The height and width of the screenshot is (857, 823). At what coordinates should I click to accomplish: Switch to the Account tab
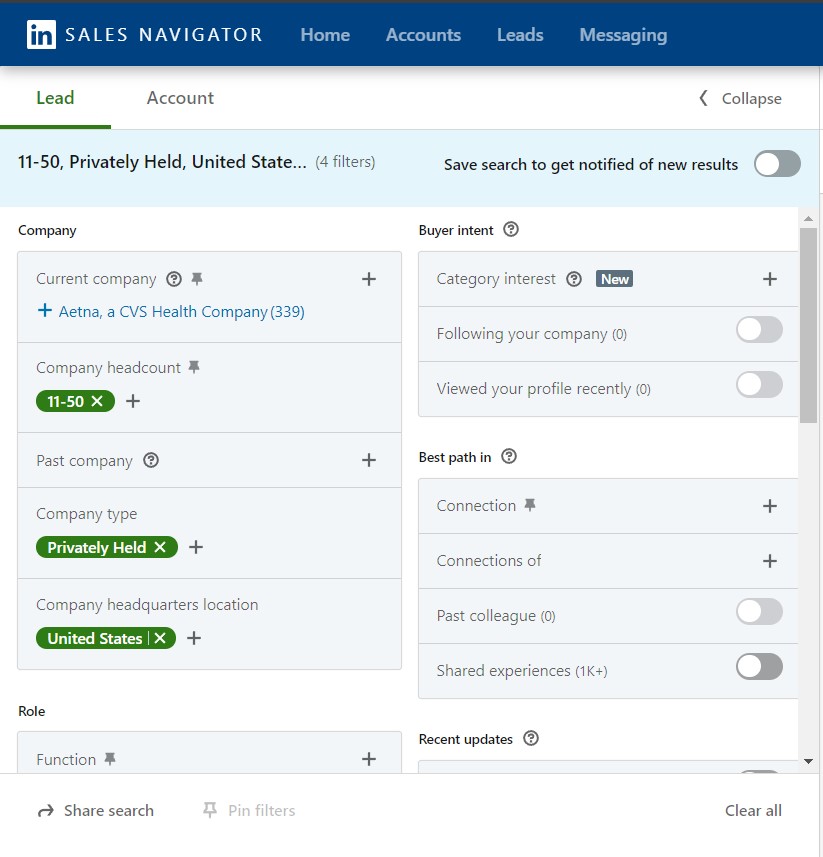[x=180, y=98]
